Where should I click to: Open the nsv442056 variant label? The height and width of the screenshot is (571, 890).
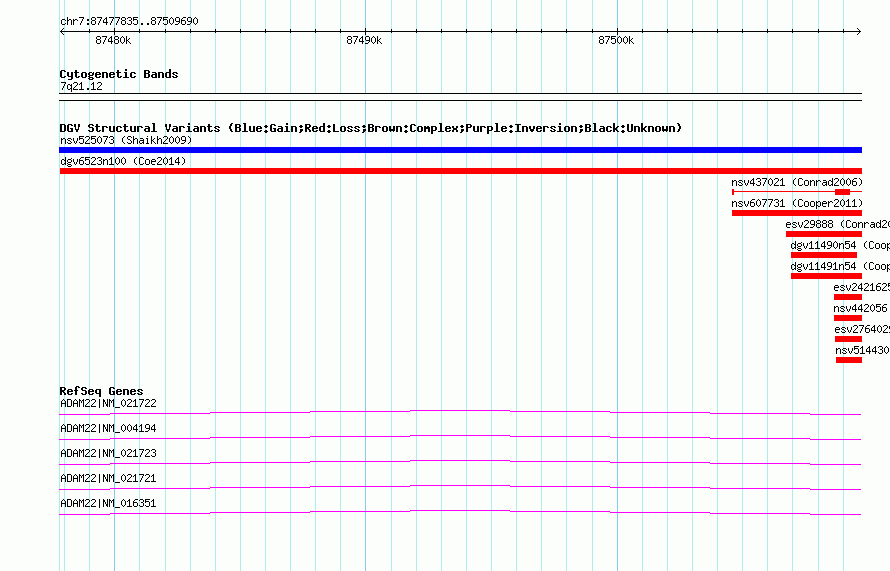[860, 308]
